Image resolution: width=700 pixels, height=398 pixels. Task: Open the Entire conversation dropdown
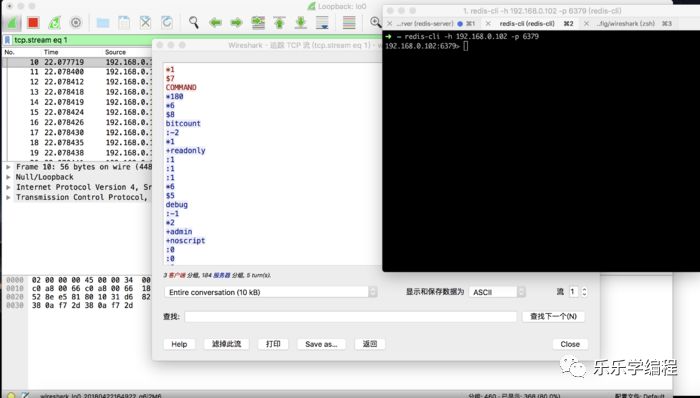271,292
